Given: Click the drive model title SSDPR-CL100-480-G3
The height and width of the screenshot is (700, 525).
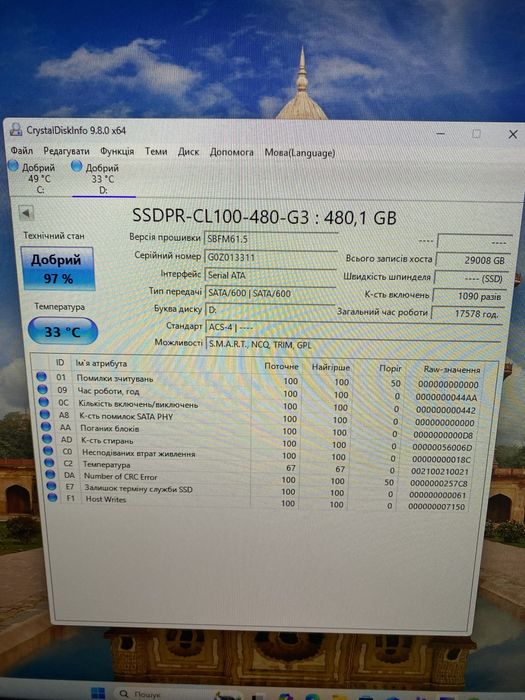Looking at the screenshot, I should [x=221, y=217].
